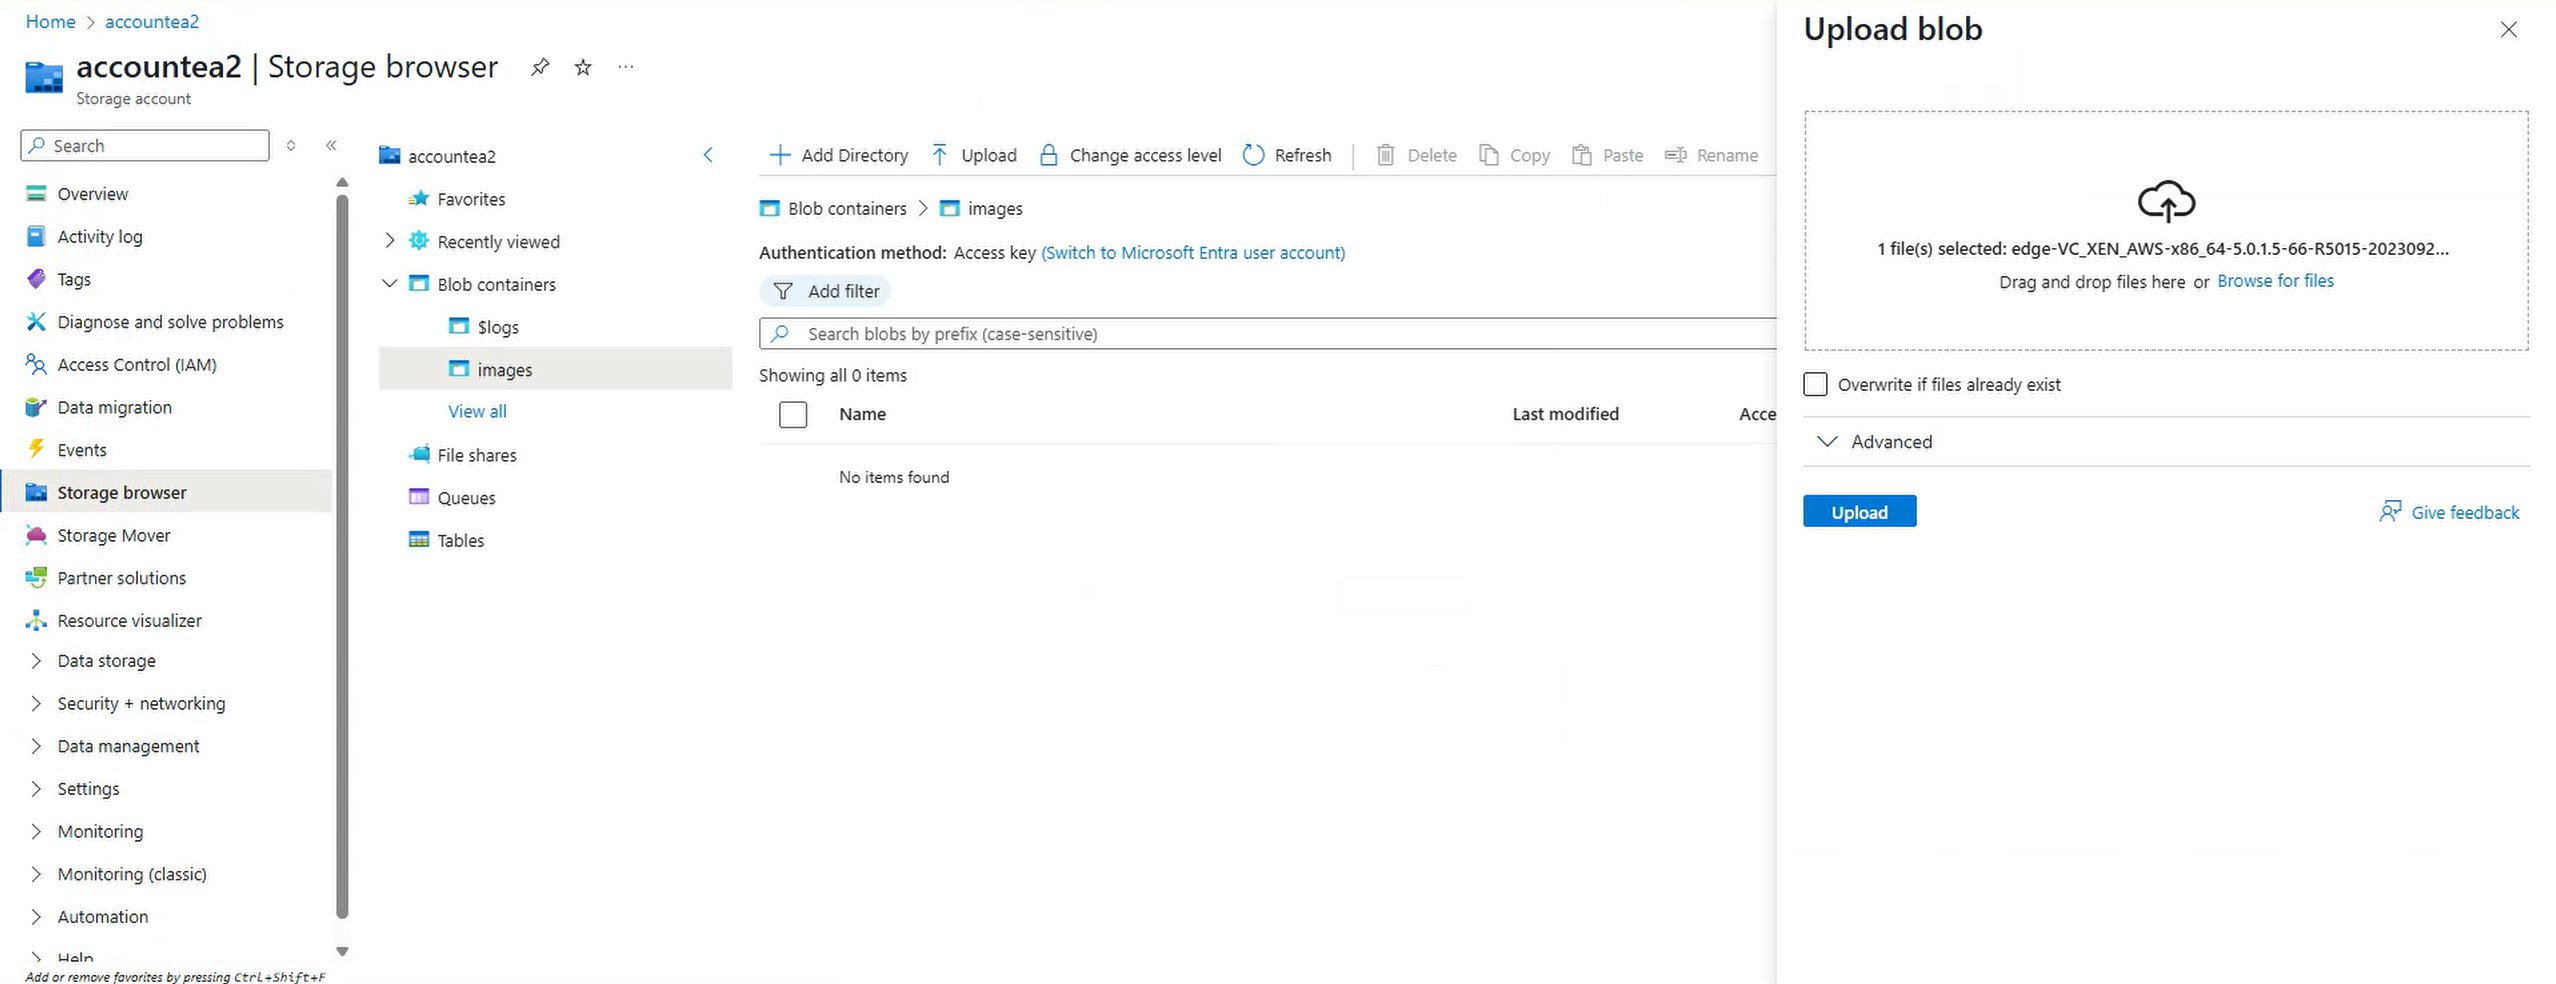The image size is (2556, 984).
Task: Collapse the Blob containers tree node
Action: click(x=390, y=284)
